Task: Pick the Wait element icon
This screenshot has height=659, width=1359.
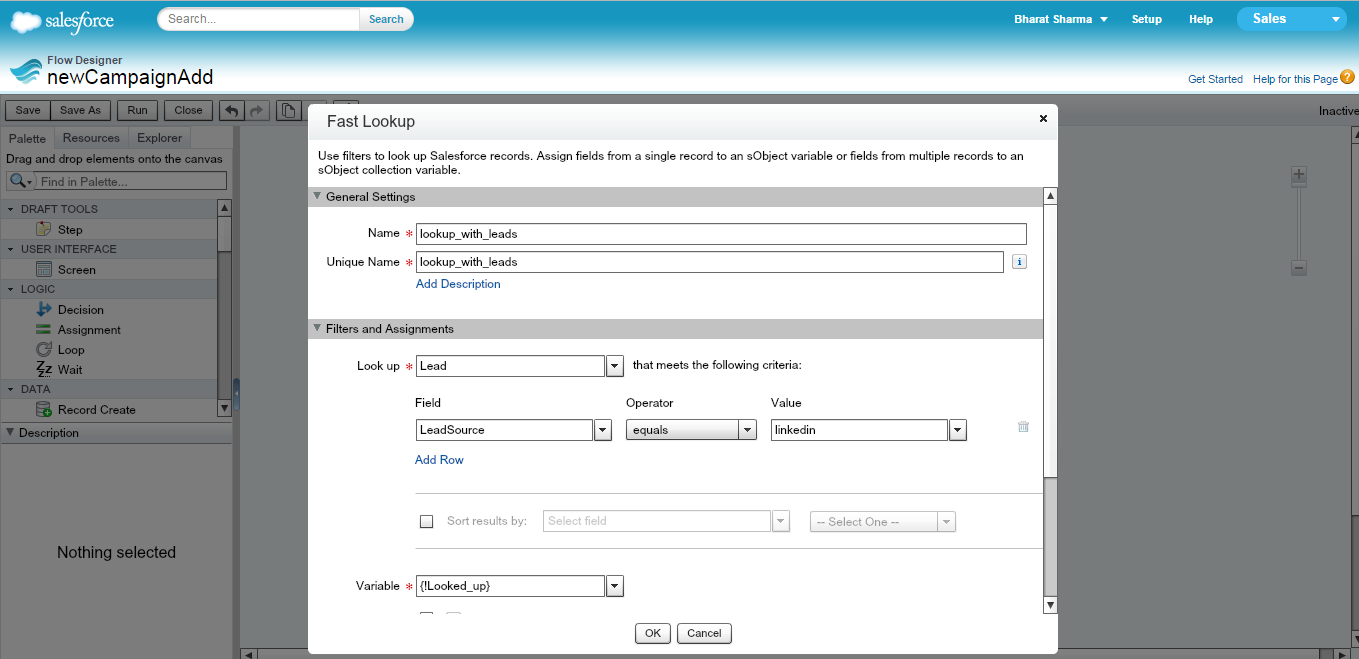Action: click(44, 369)
